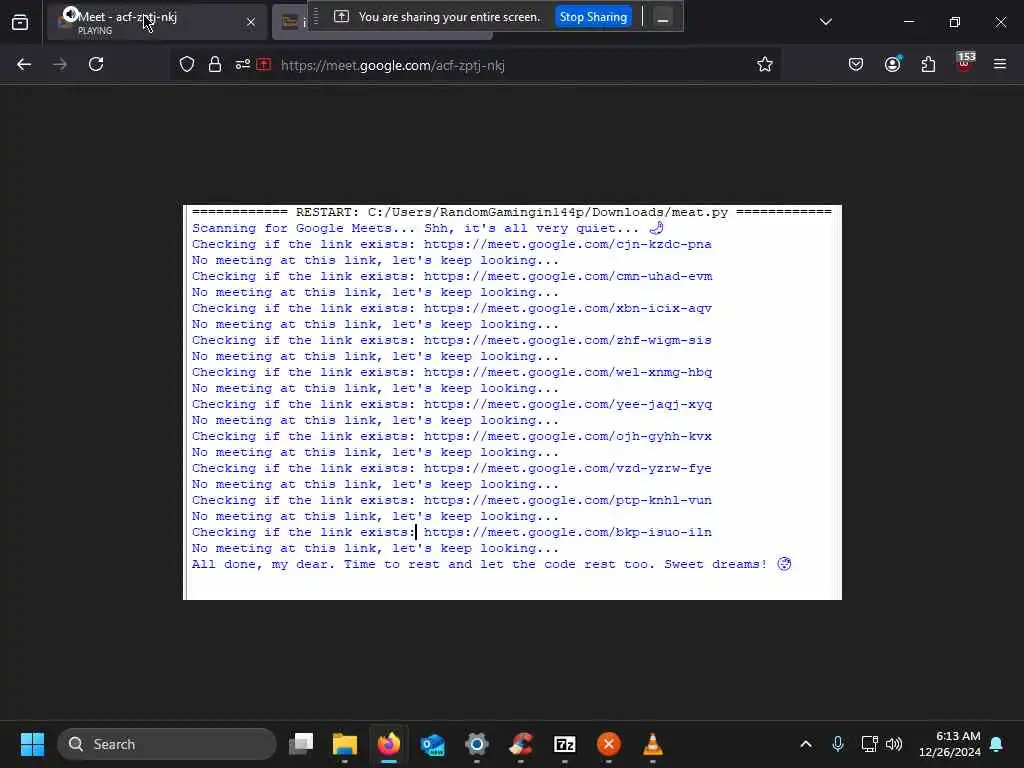This screenshot has width=1024, height=768.
Task: Click the ptp-knhl-vun link line
Action: pos(452,500)
